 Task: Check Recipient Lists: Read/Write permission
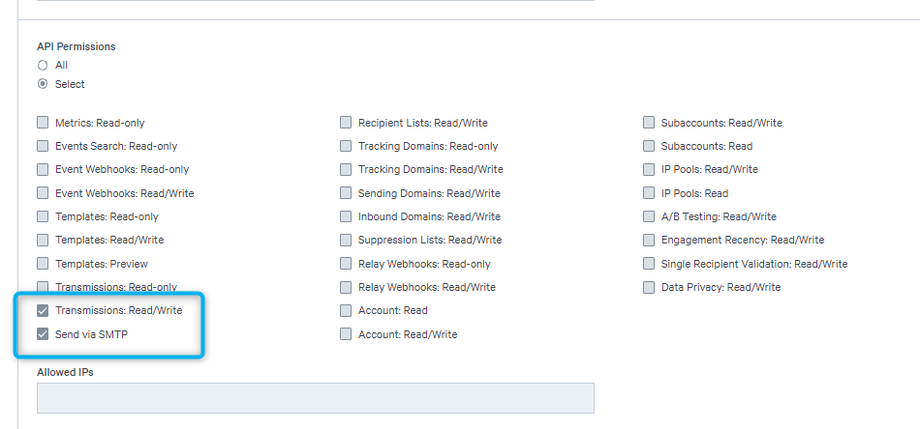[x=346, y=123]
